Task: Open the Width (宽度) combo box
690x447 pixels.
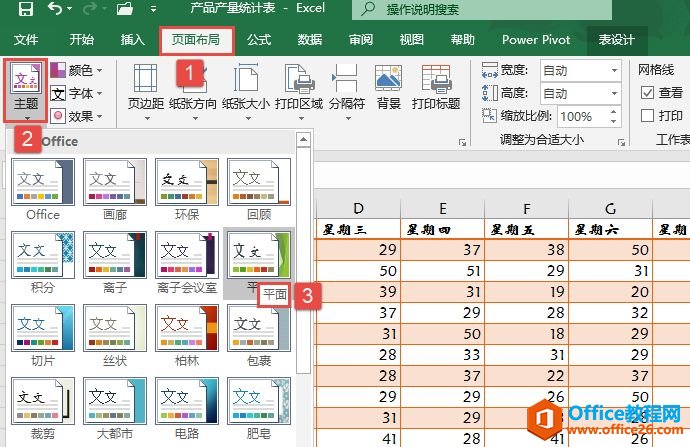Action: coord(580,70)
